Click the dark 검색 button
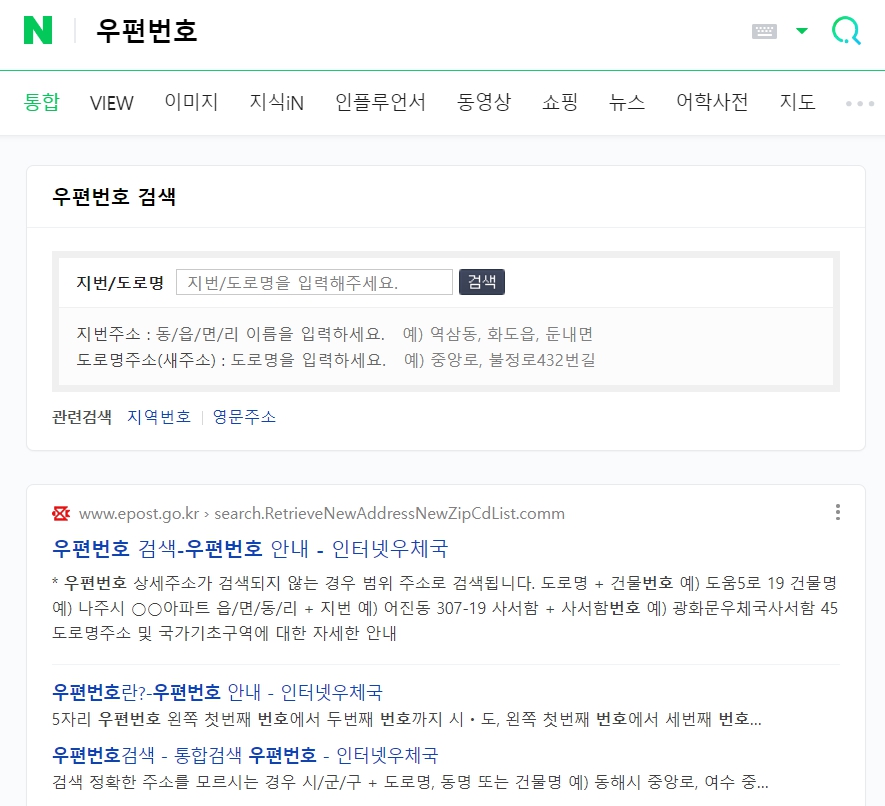Screen dimensions: 885x806 coord(481,282)
